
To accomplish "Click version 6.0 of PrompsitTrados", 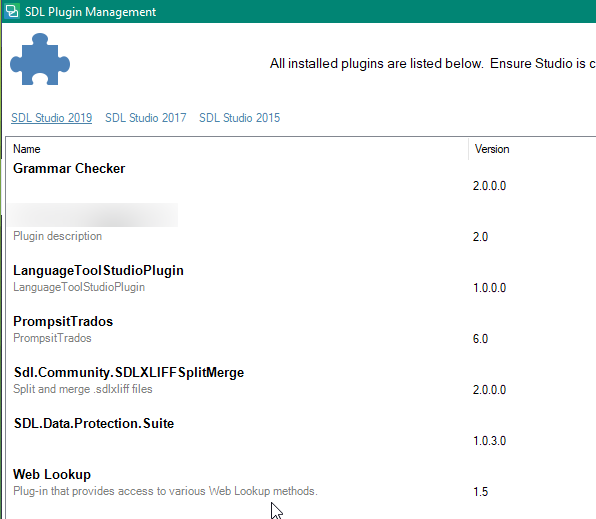I will (480, 339).
